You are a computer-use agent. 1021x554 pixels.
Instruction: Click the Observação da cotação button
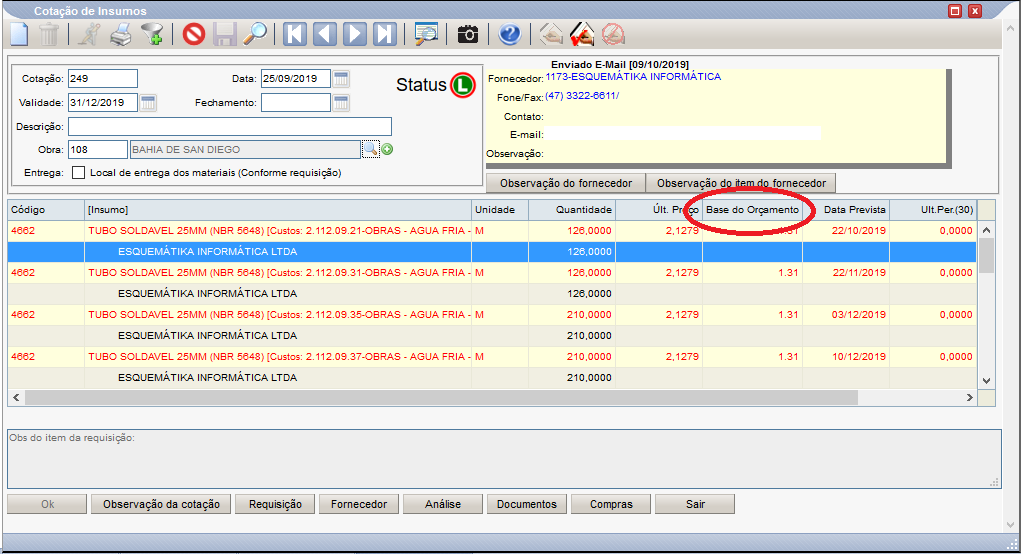[161, 505]
